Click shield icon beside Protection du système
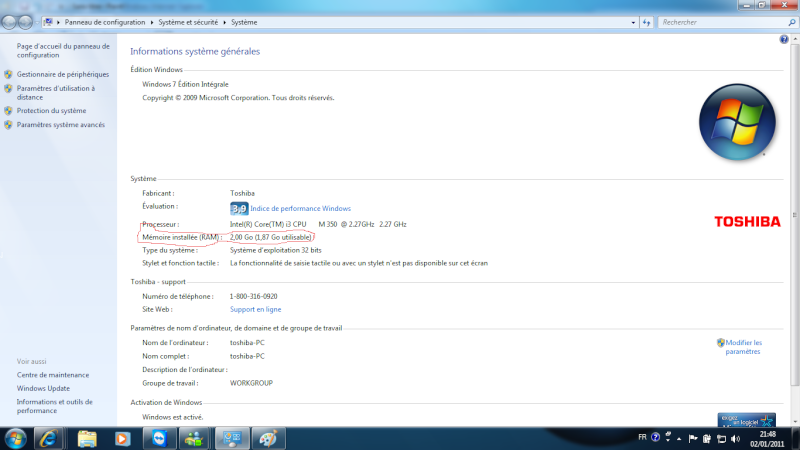This screenshot has height=450, width=800. 8,111
